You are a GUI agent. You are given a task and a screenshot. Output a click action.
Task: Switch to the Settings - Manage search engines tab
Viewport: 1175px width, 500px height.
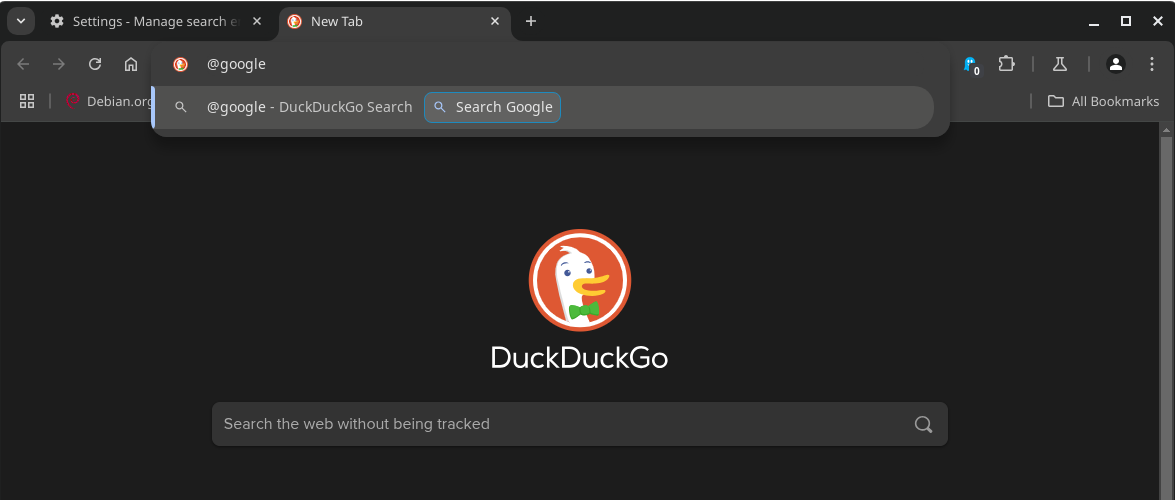pyautogui.click(x=157, y=21)
